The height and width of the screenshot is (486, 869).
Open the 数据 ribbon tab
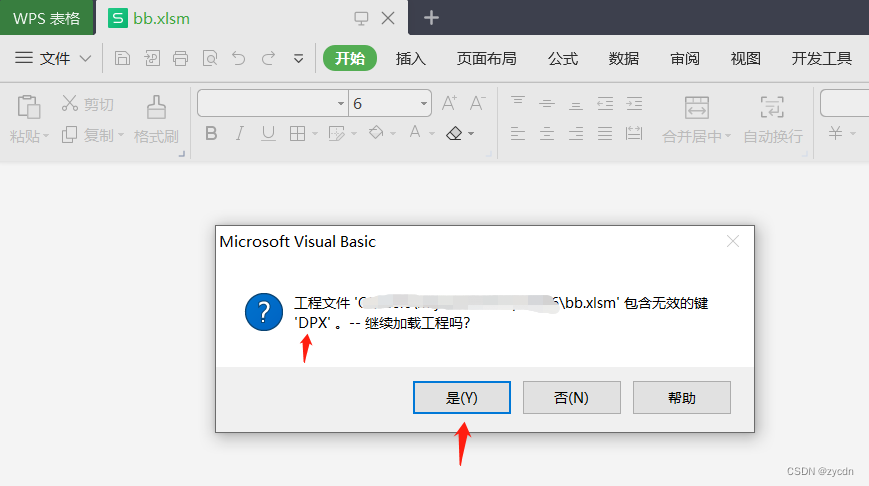623,58
